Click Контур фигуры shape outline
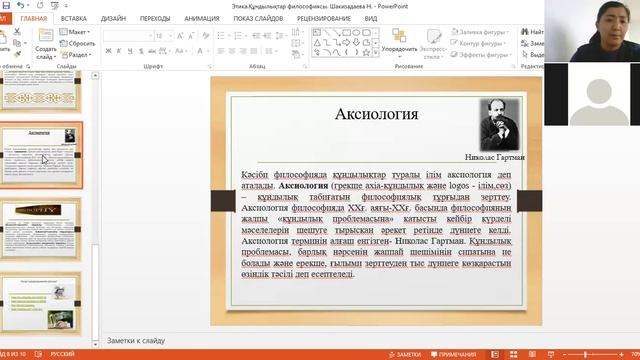 [478, 43]
